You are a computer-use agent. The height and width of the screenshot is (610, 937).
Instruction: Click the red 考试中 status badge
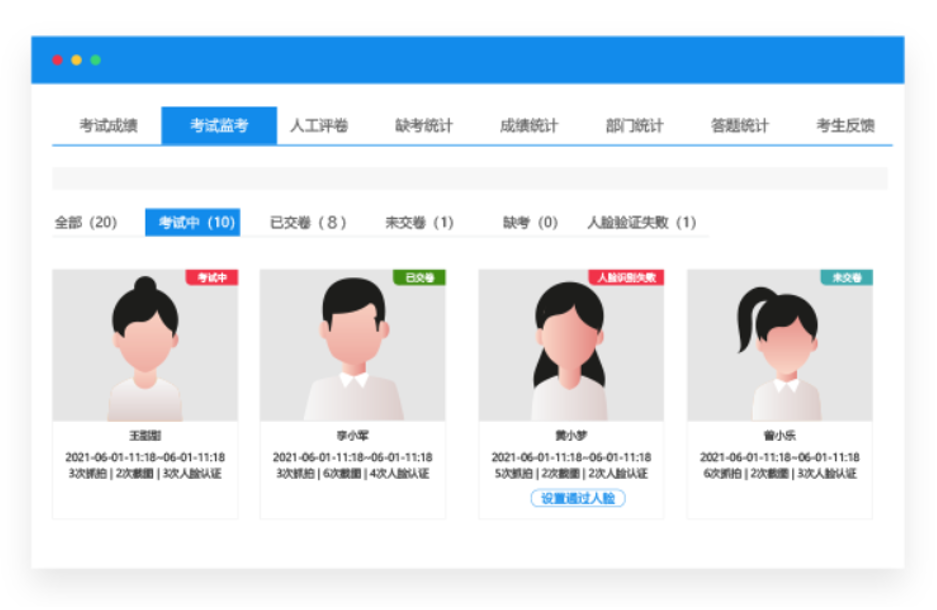(211, 278)
